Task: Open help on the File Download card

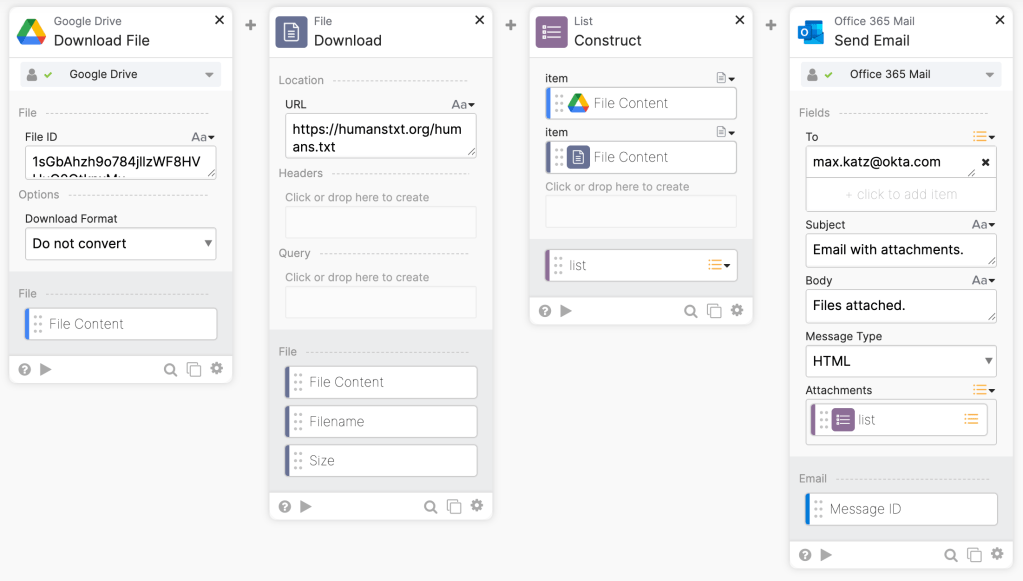Action: [x=284, y=506]
